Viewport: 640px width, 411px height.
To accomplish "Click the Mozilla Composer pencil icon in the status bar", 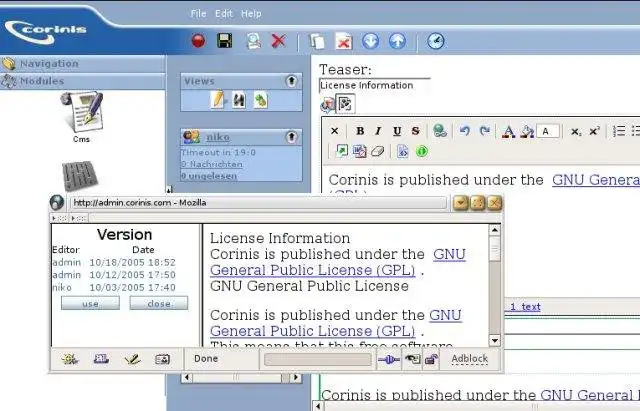I will click(132, 359).
